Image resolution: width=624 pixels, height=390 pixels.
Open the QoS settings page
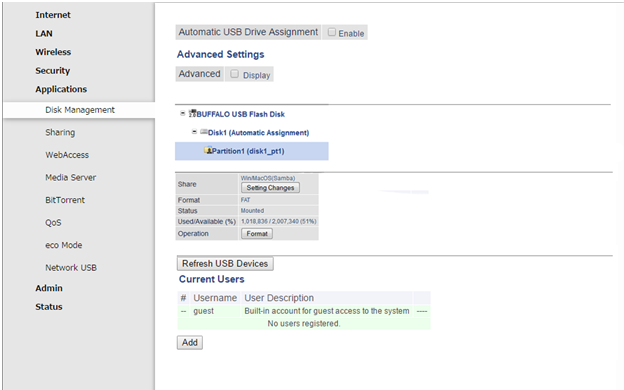pos(53,223)
